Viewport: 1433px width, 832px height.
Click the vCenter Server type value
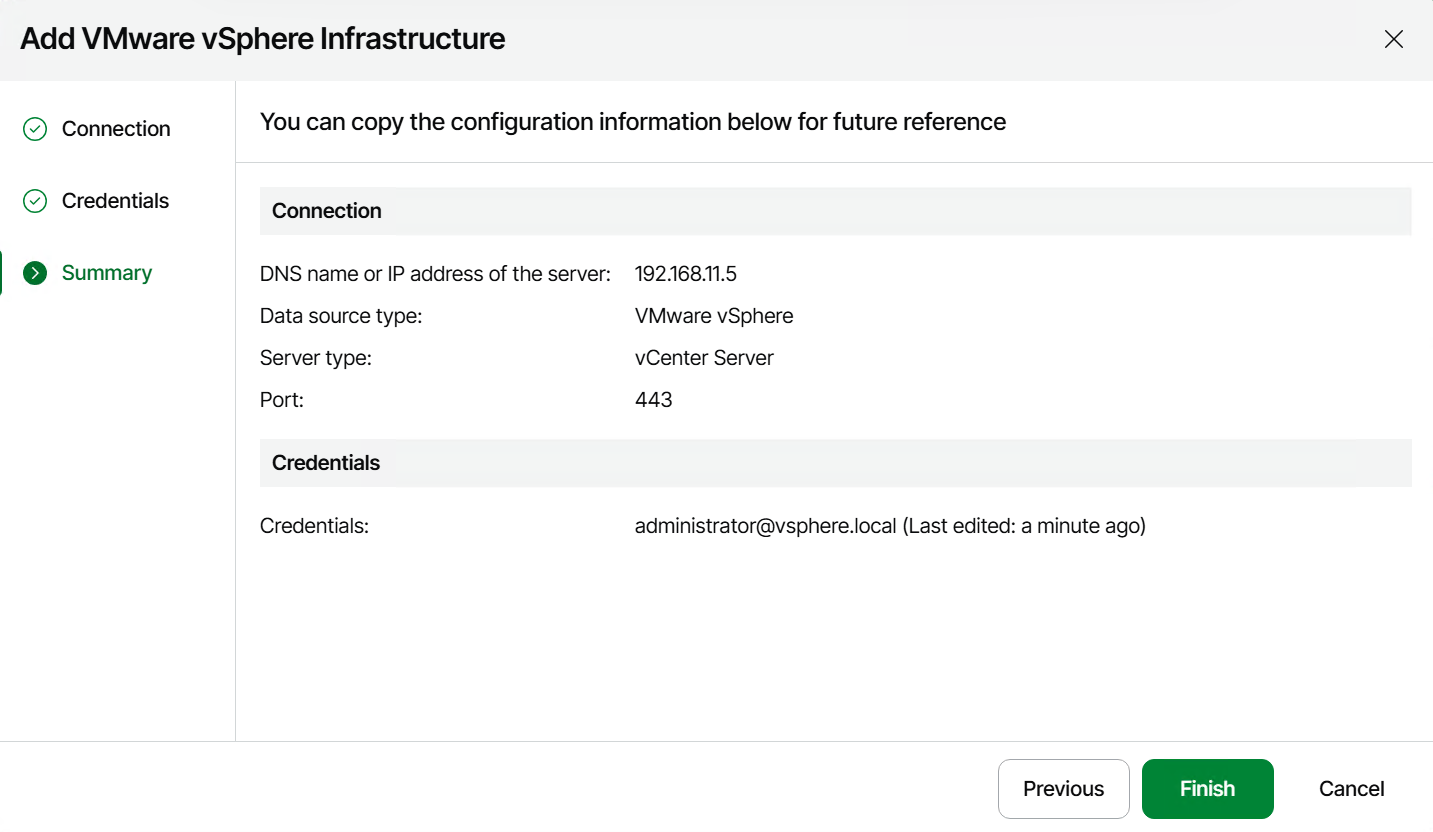coord(704,358)
